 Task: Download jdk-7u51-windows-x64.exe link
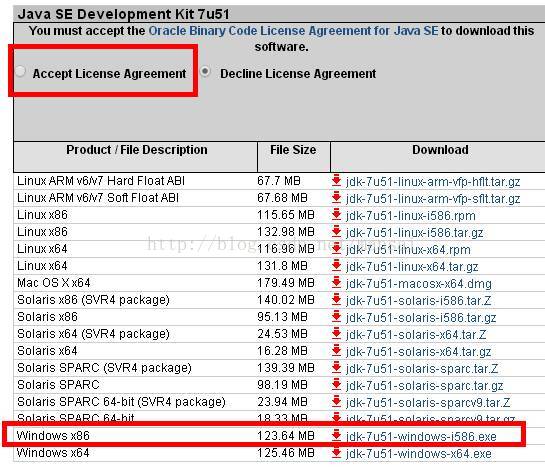coord(419,454)
